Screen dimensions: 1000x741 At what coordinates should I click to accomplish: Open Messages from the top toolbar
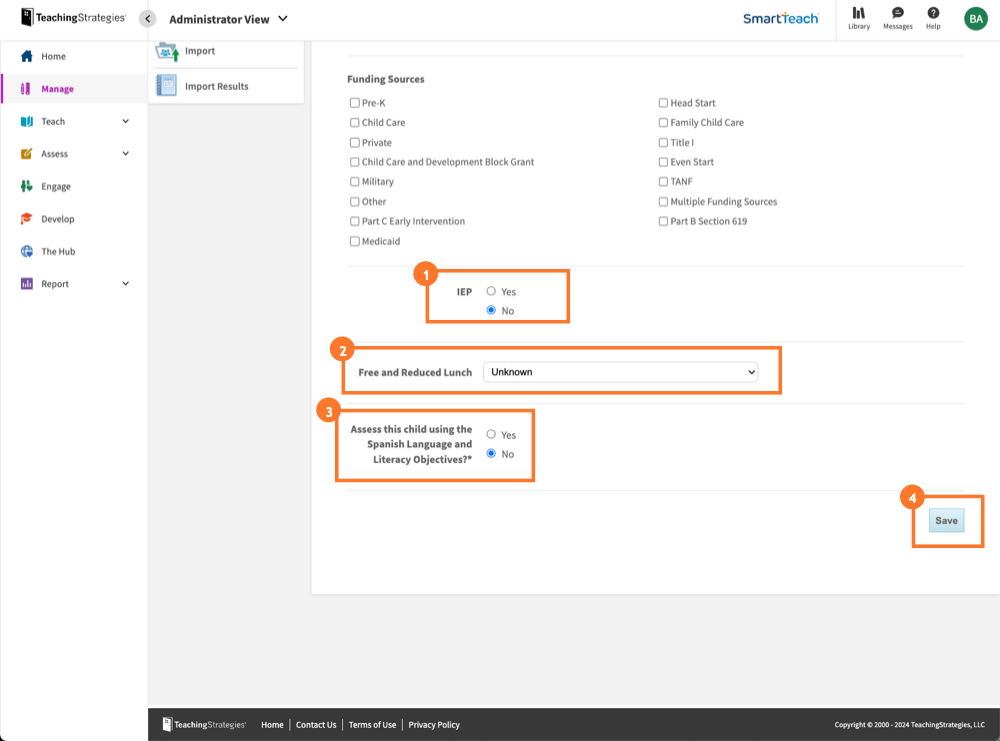897,19
